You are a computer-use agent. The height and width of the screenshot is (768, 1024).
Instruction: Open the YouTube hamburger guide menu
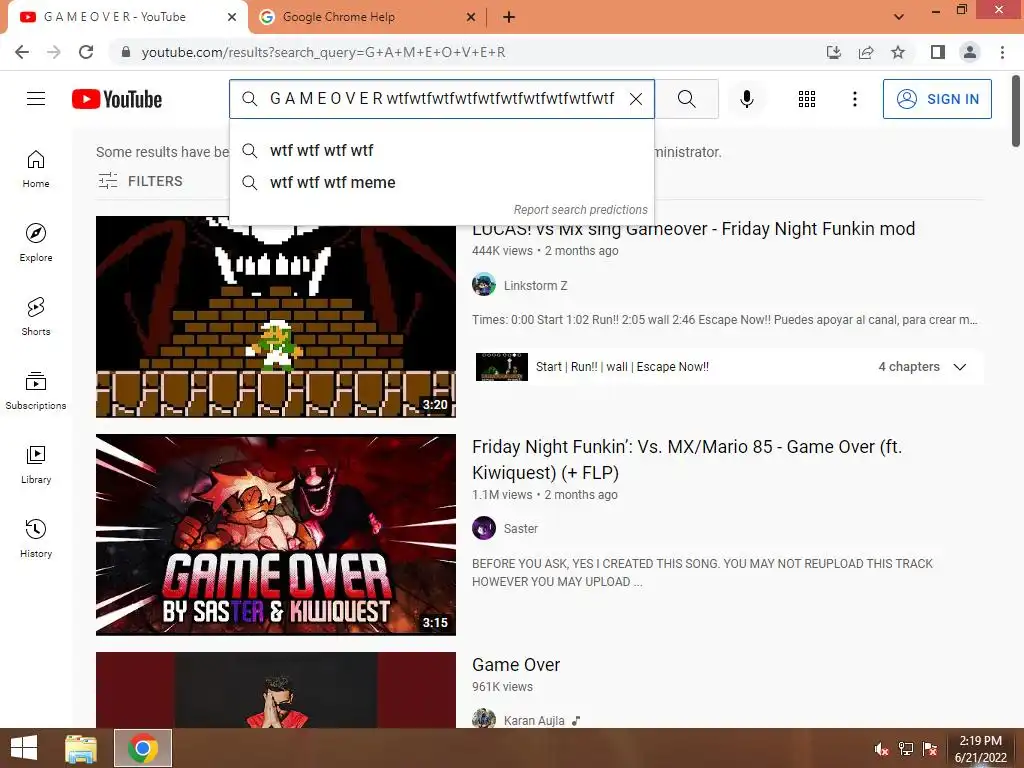36,99
